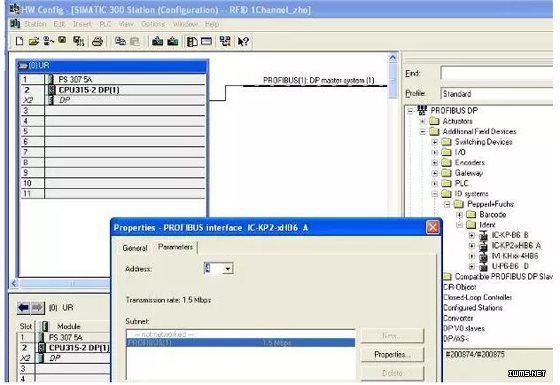This screenshot has width=560, height=385.
Task: Select the Closed-Loop Controller tree item
Action: (478, 297)
